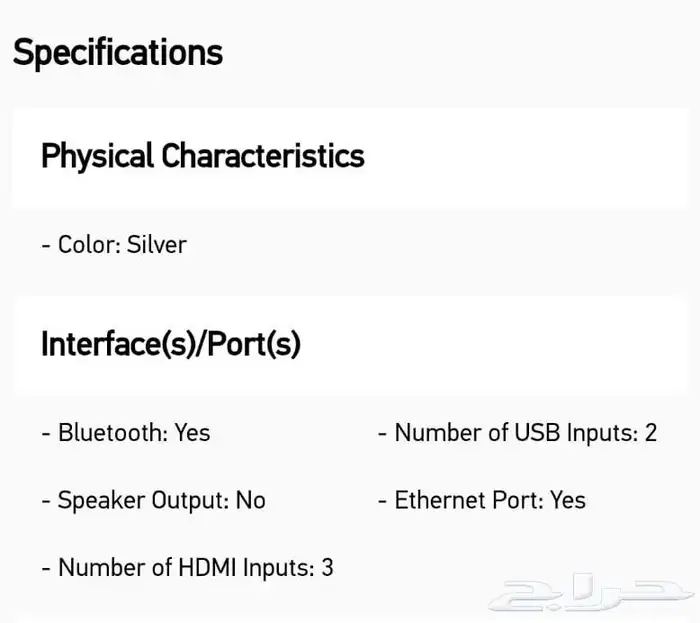Click the word HDMI in specs

tap(207, 568)
